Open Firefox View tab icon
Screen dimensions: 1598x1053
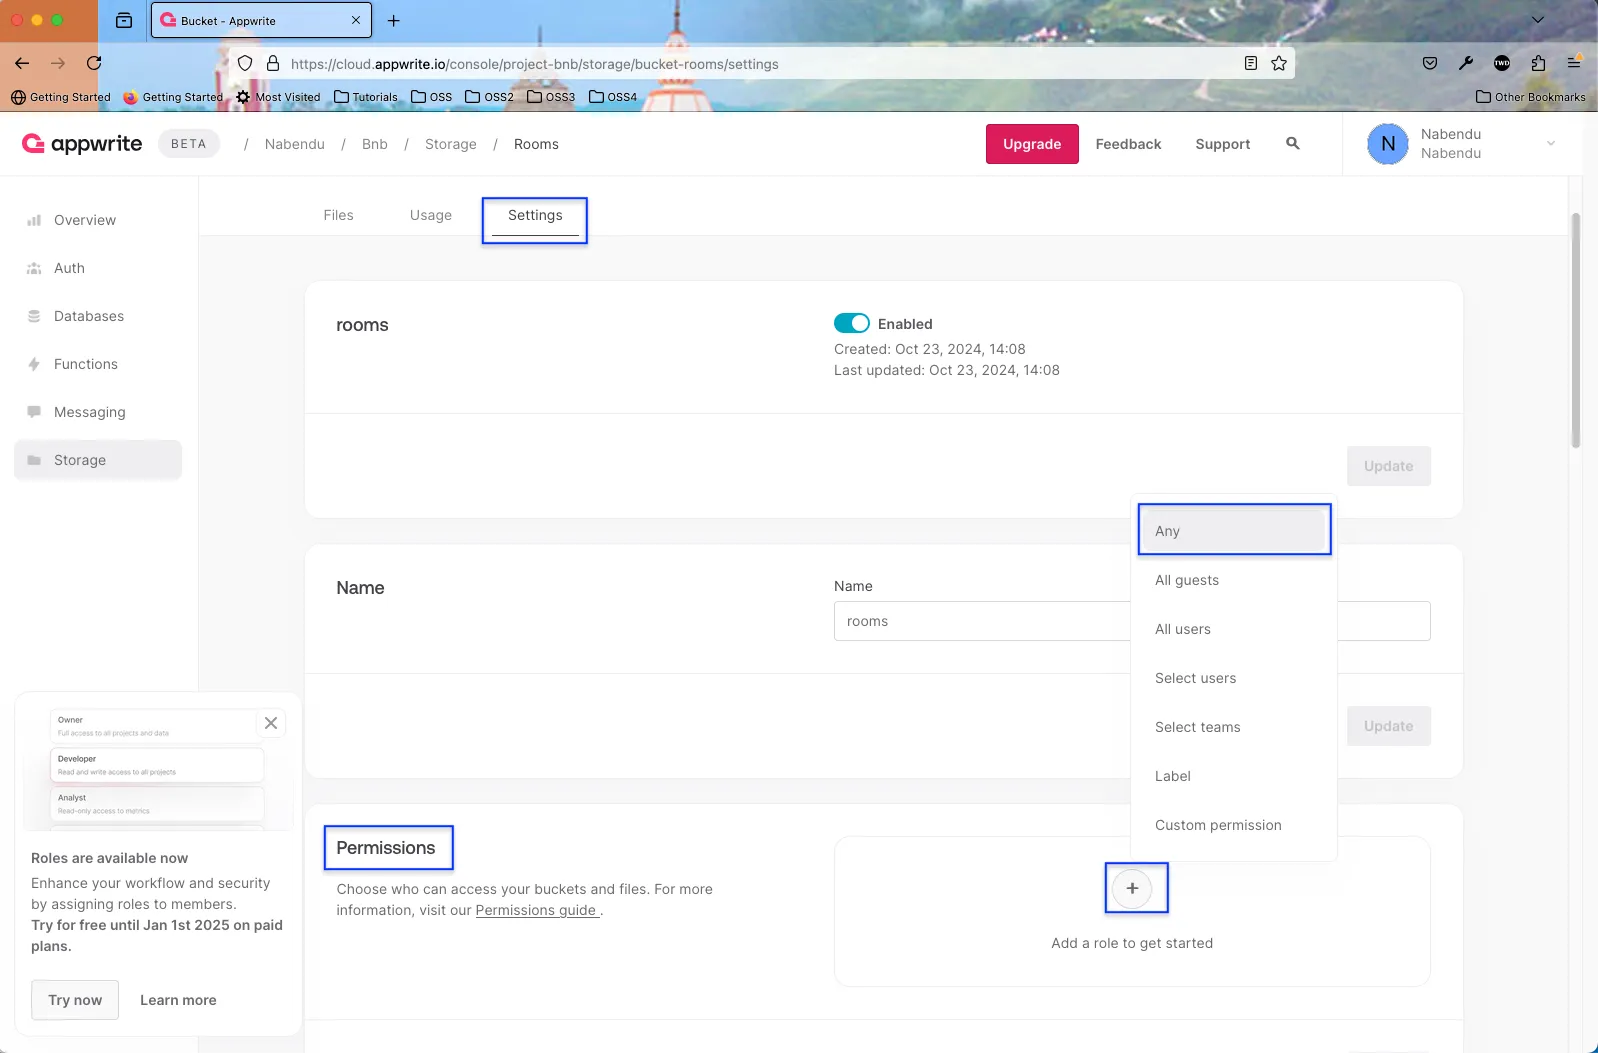[x=124, y=20]
